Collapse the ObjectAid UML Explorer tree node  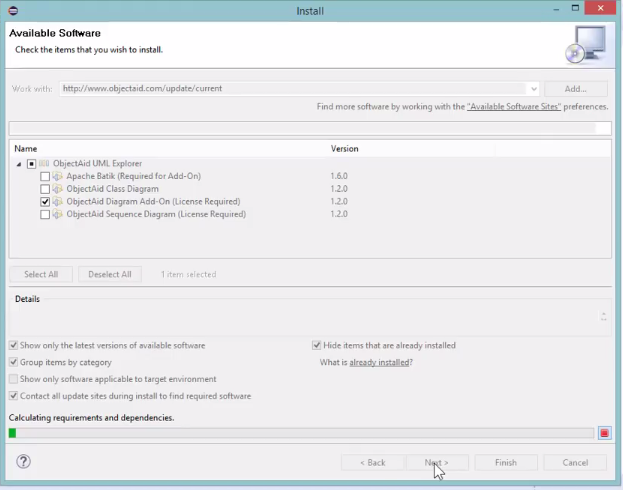pos(19,164)
